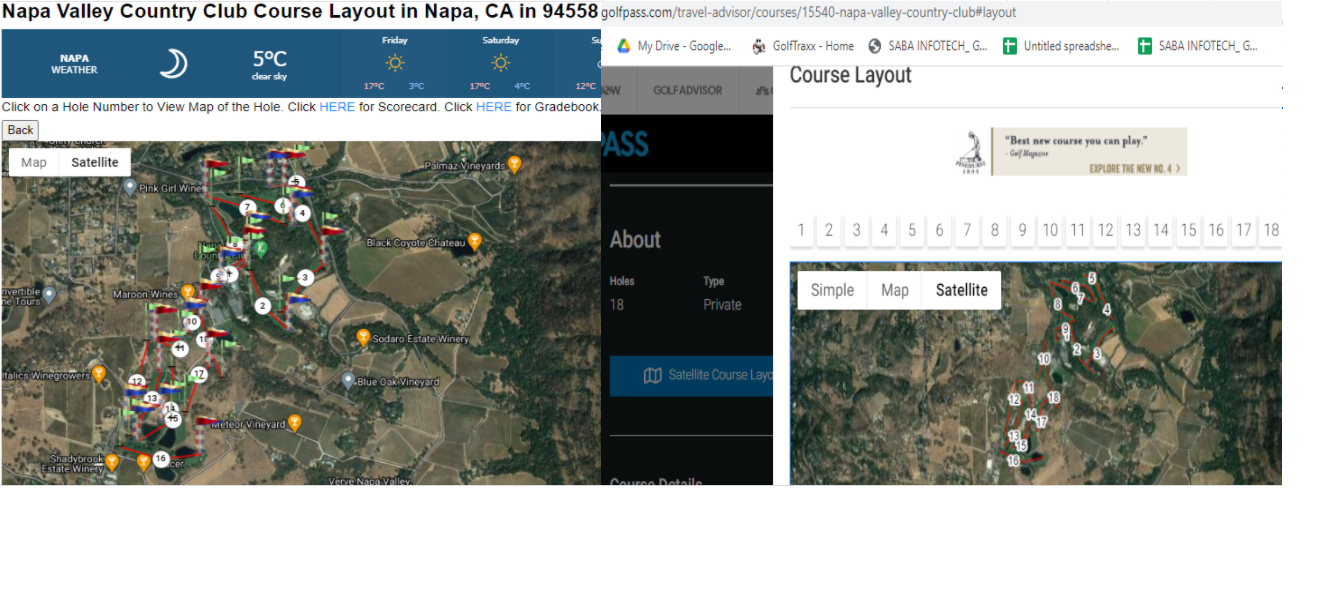Select hole 18 tab in GolfPass Course Layout
The height and width of the screenshot is (594, 1338).
point(1271,230)
